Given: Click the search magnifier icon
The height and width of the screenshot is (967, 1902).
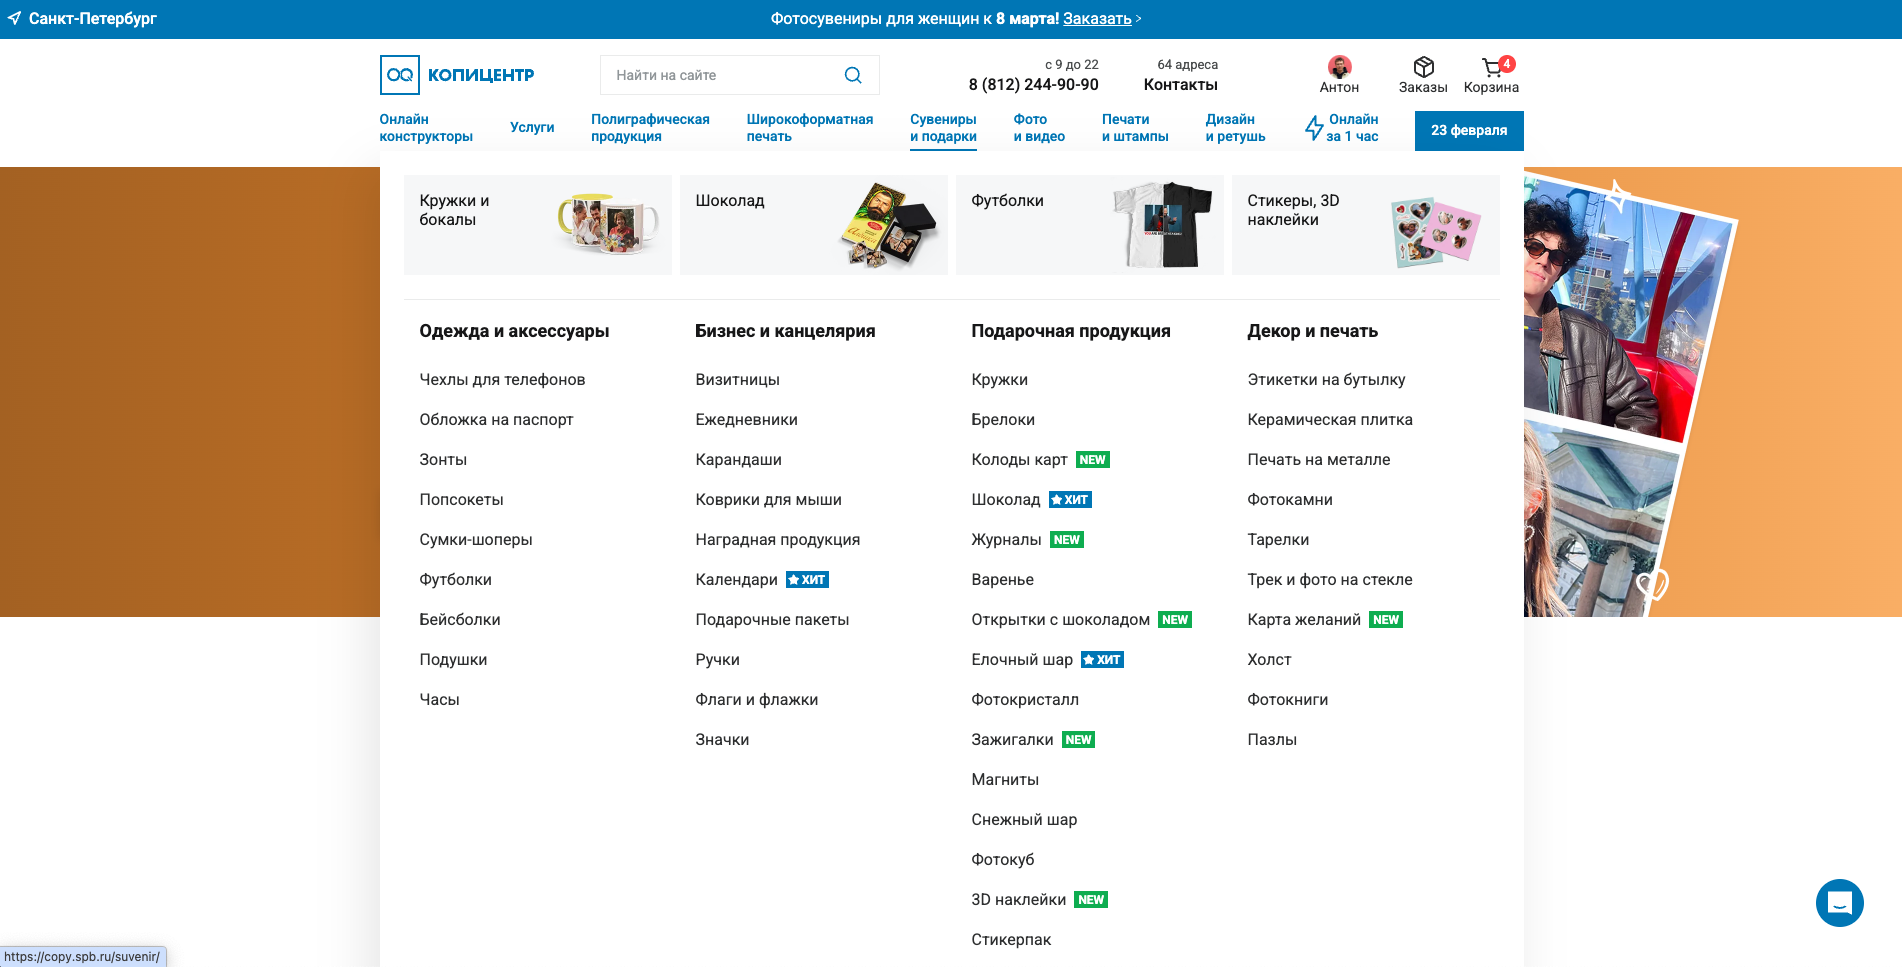Looking at the screenshot, I should 853,75.
